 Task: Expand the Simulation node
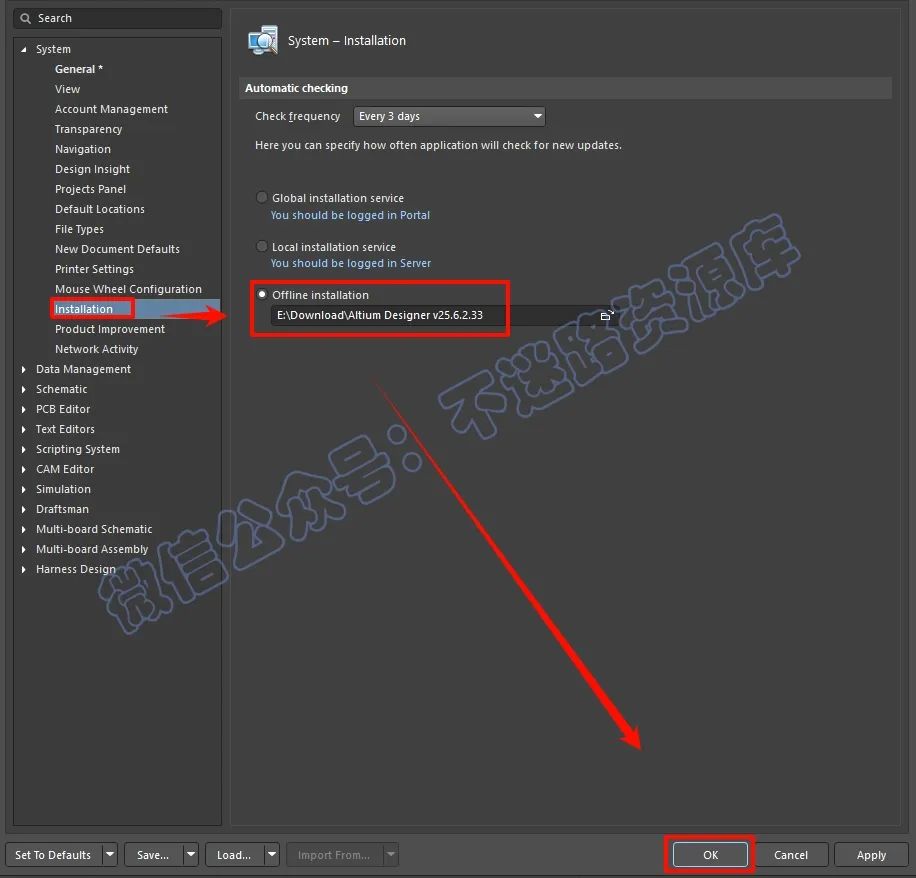click(23, 490)
